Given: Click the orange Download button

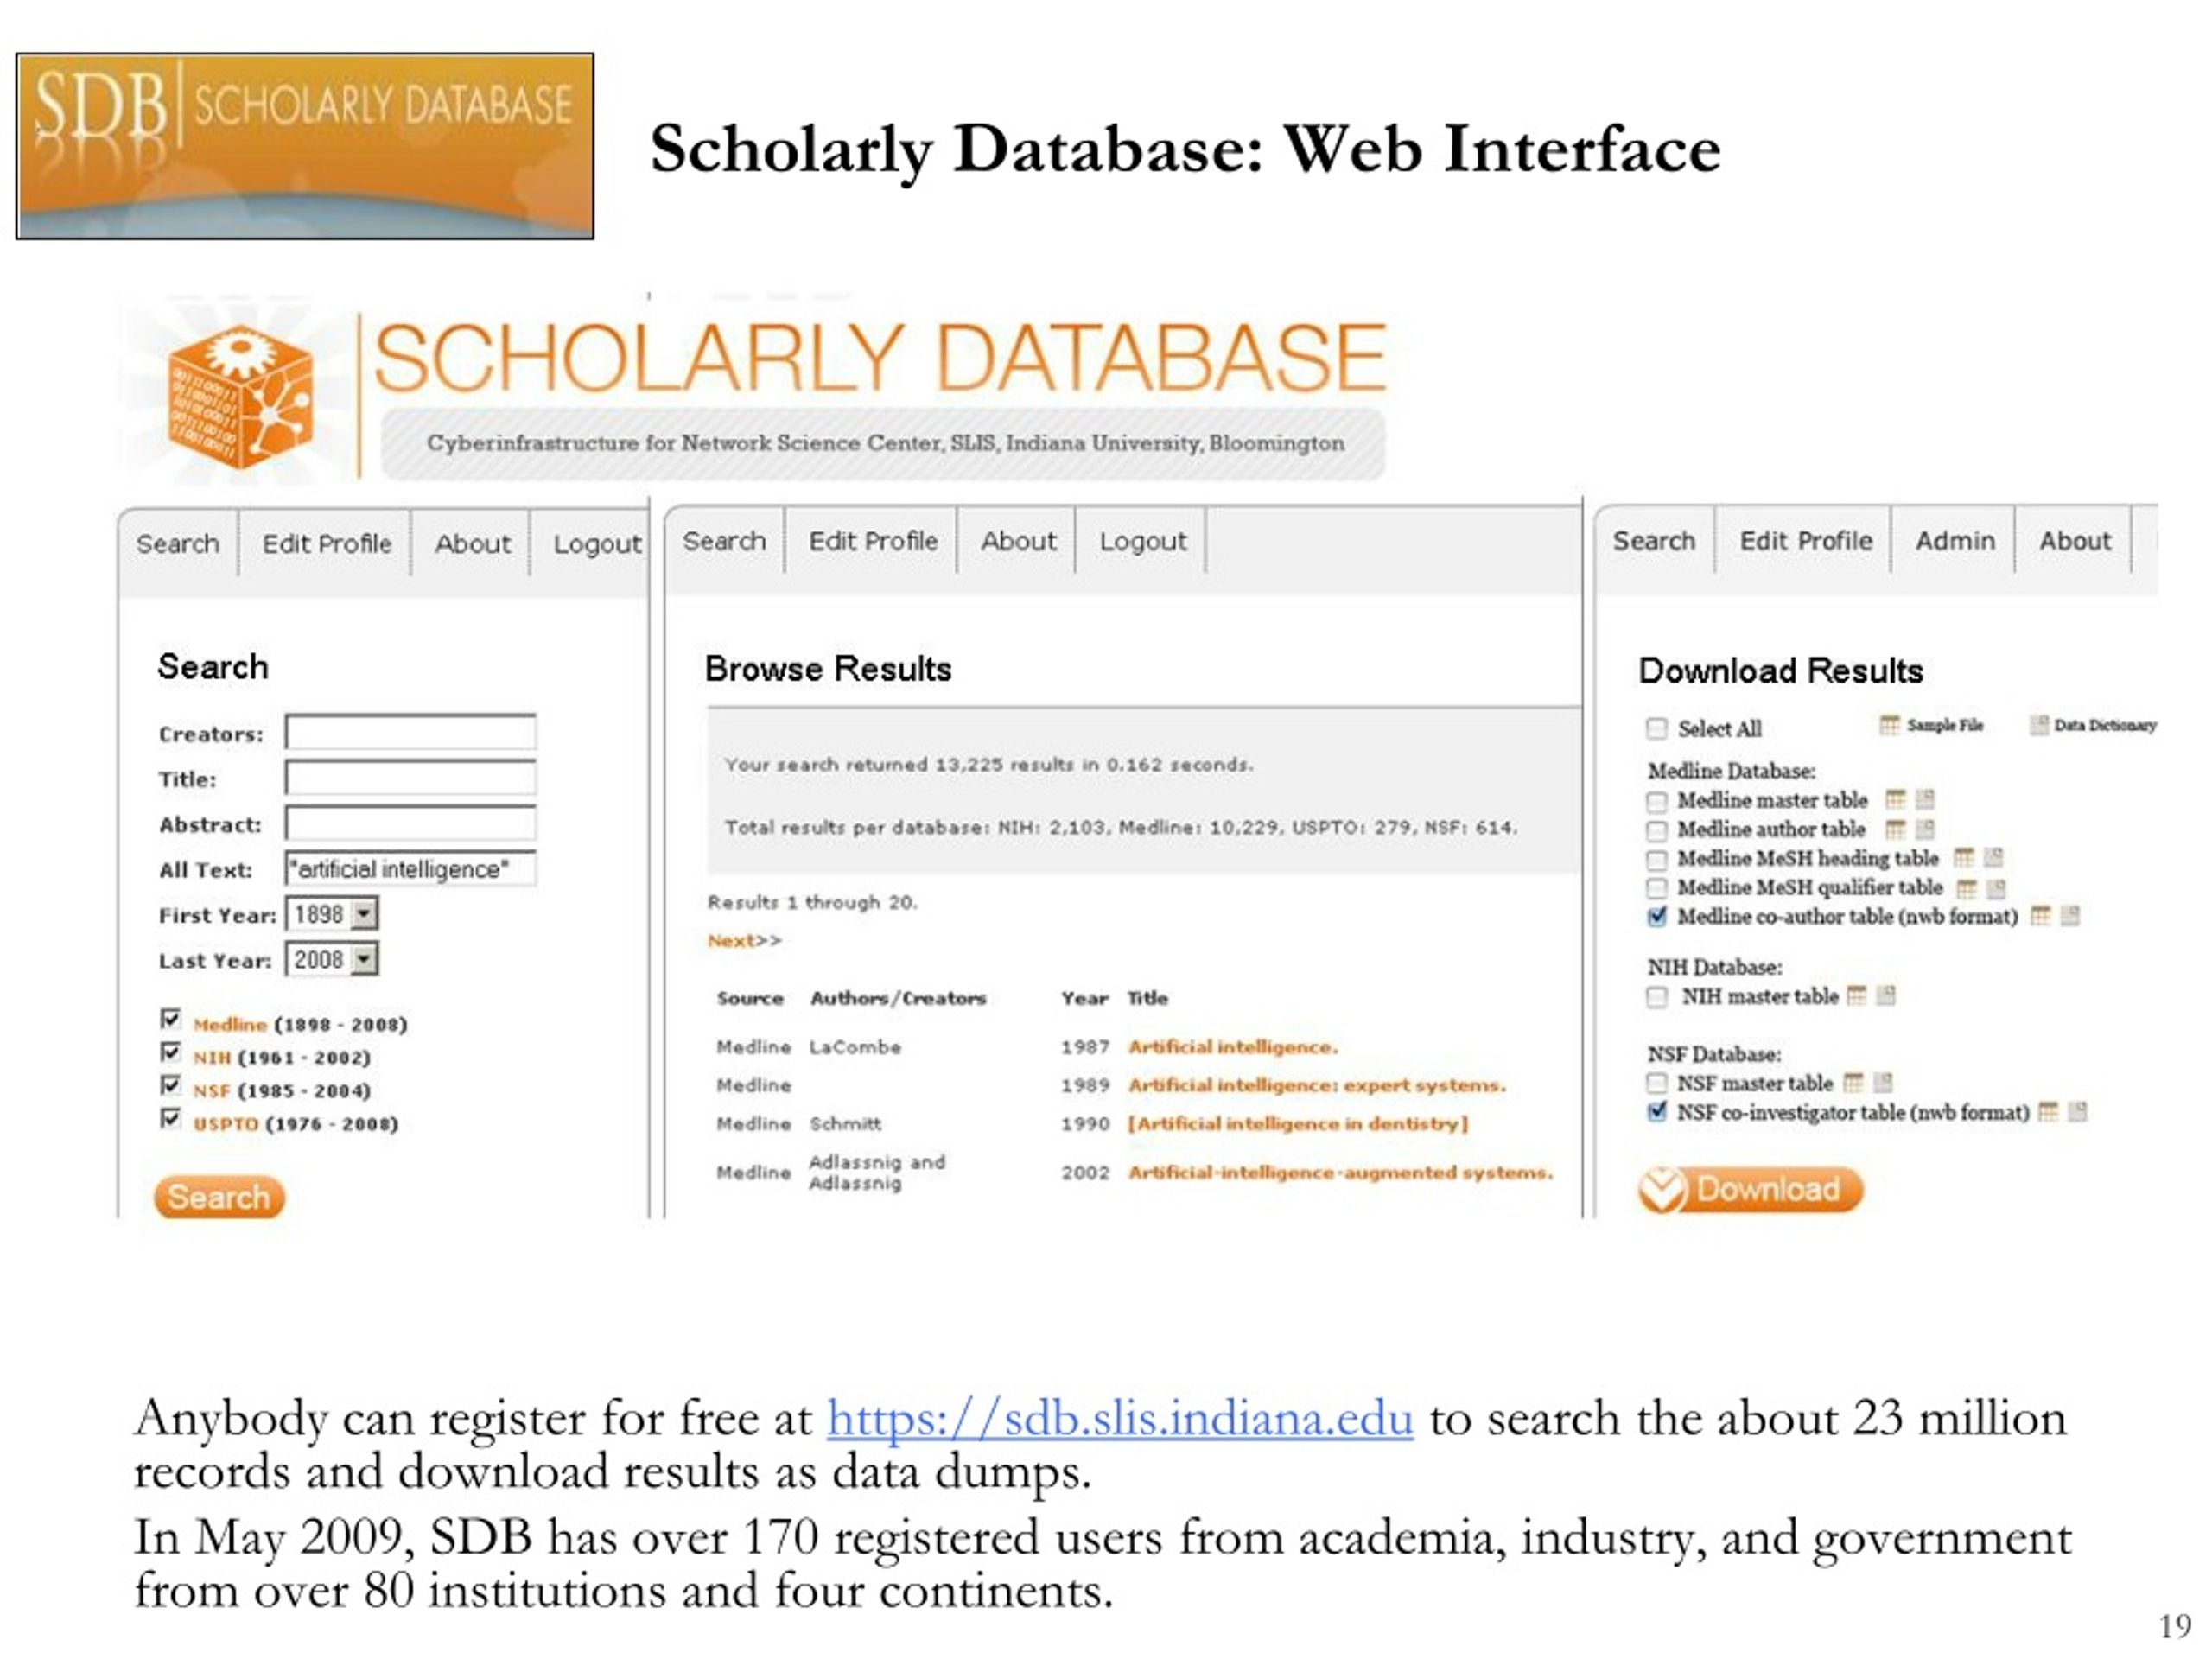Looking at the screenshot, I should [x=1750, y=1189].
